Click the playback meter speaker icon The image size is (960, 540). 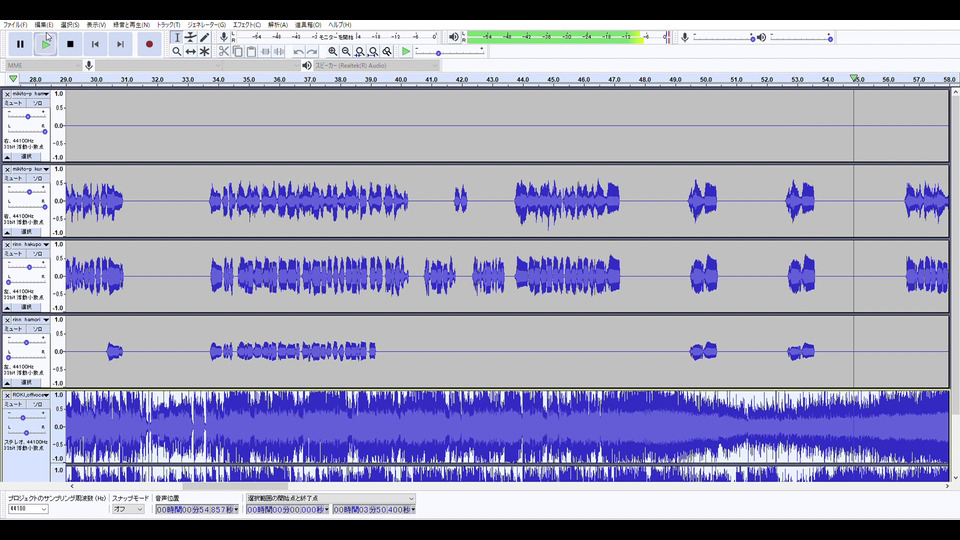[x=454, y=37]
